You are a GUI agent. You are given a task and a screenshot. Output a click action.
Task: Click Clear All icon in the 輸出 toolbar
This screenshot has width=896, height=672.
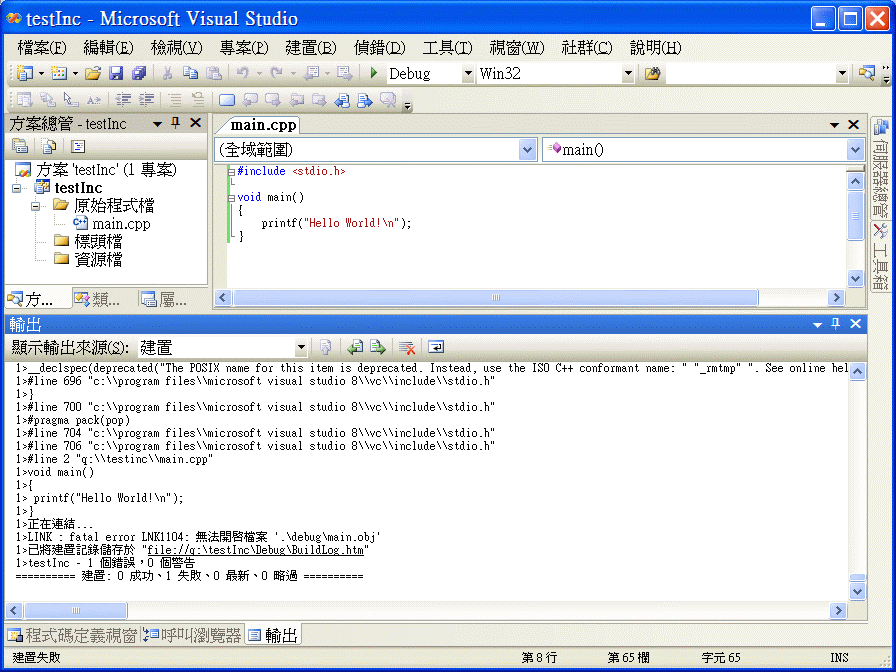(x=407, y=347)
